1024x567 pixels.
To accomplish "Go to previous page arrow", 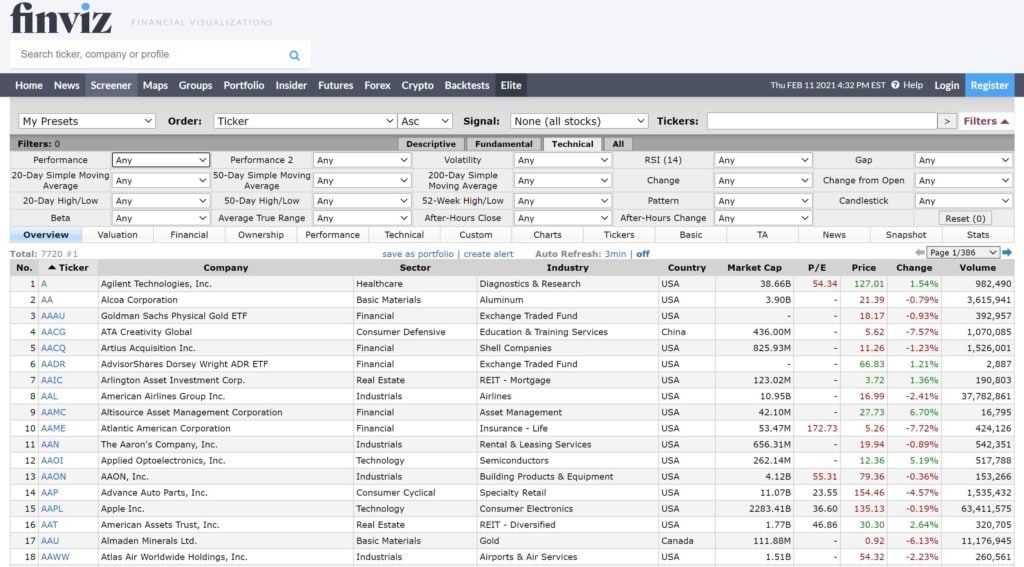I will click(x=920, y=252).
